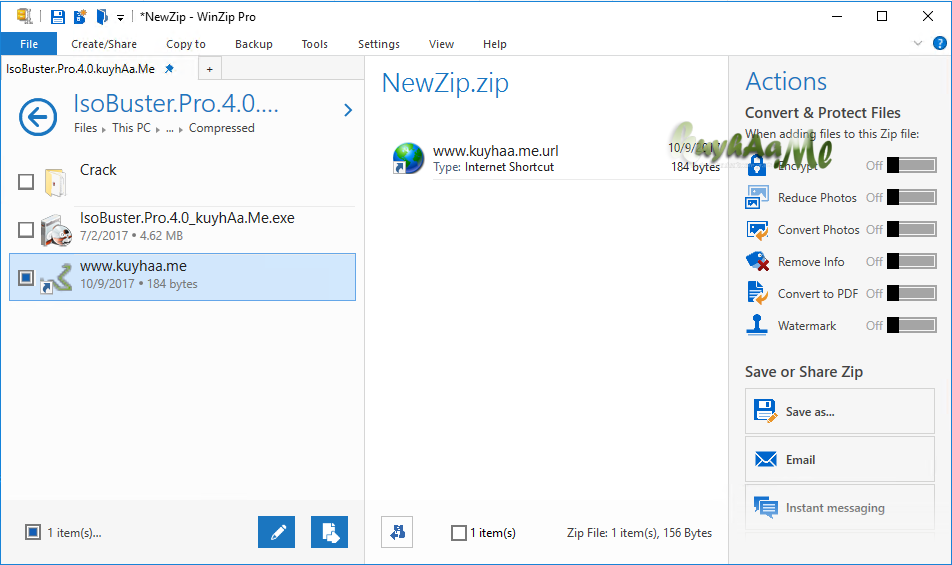Click the Zip File status text
The image size is (952, 565).
[x=639, y=533]
